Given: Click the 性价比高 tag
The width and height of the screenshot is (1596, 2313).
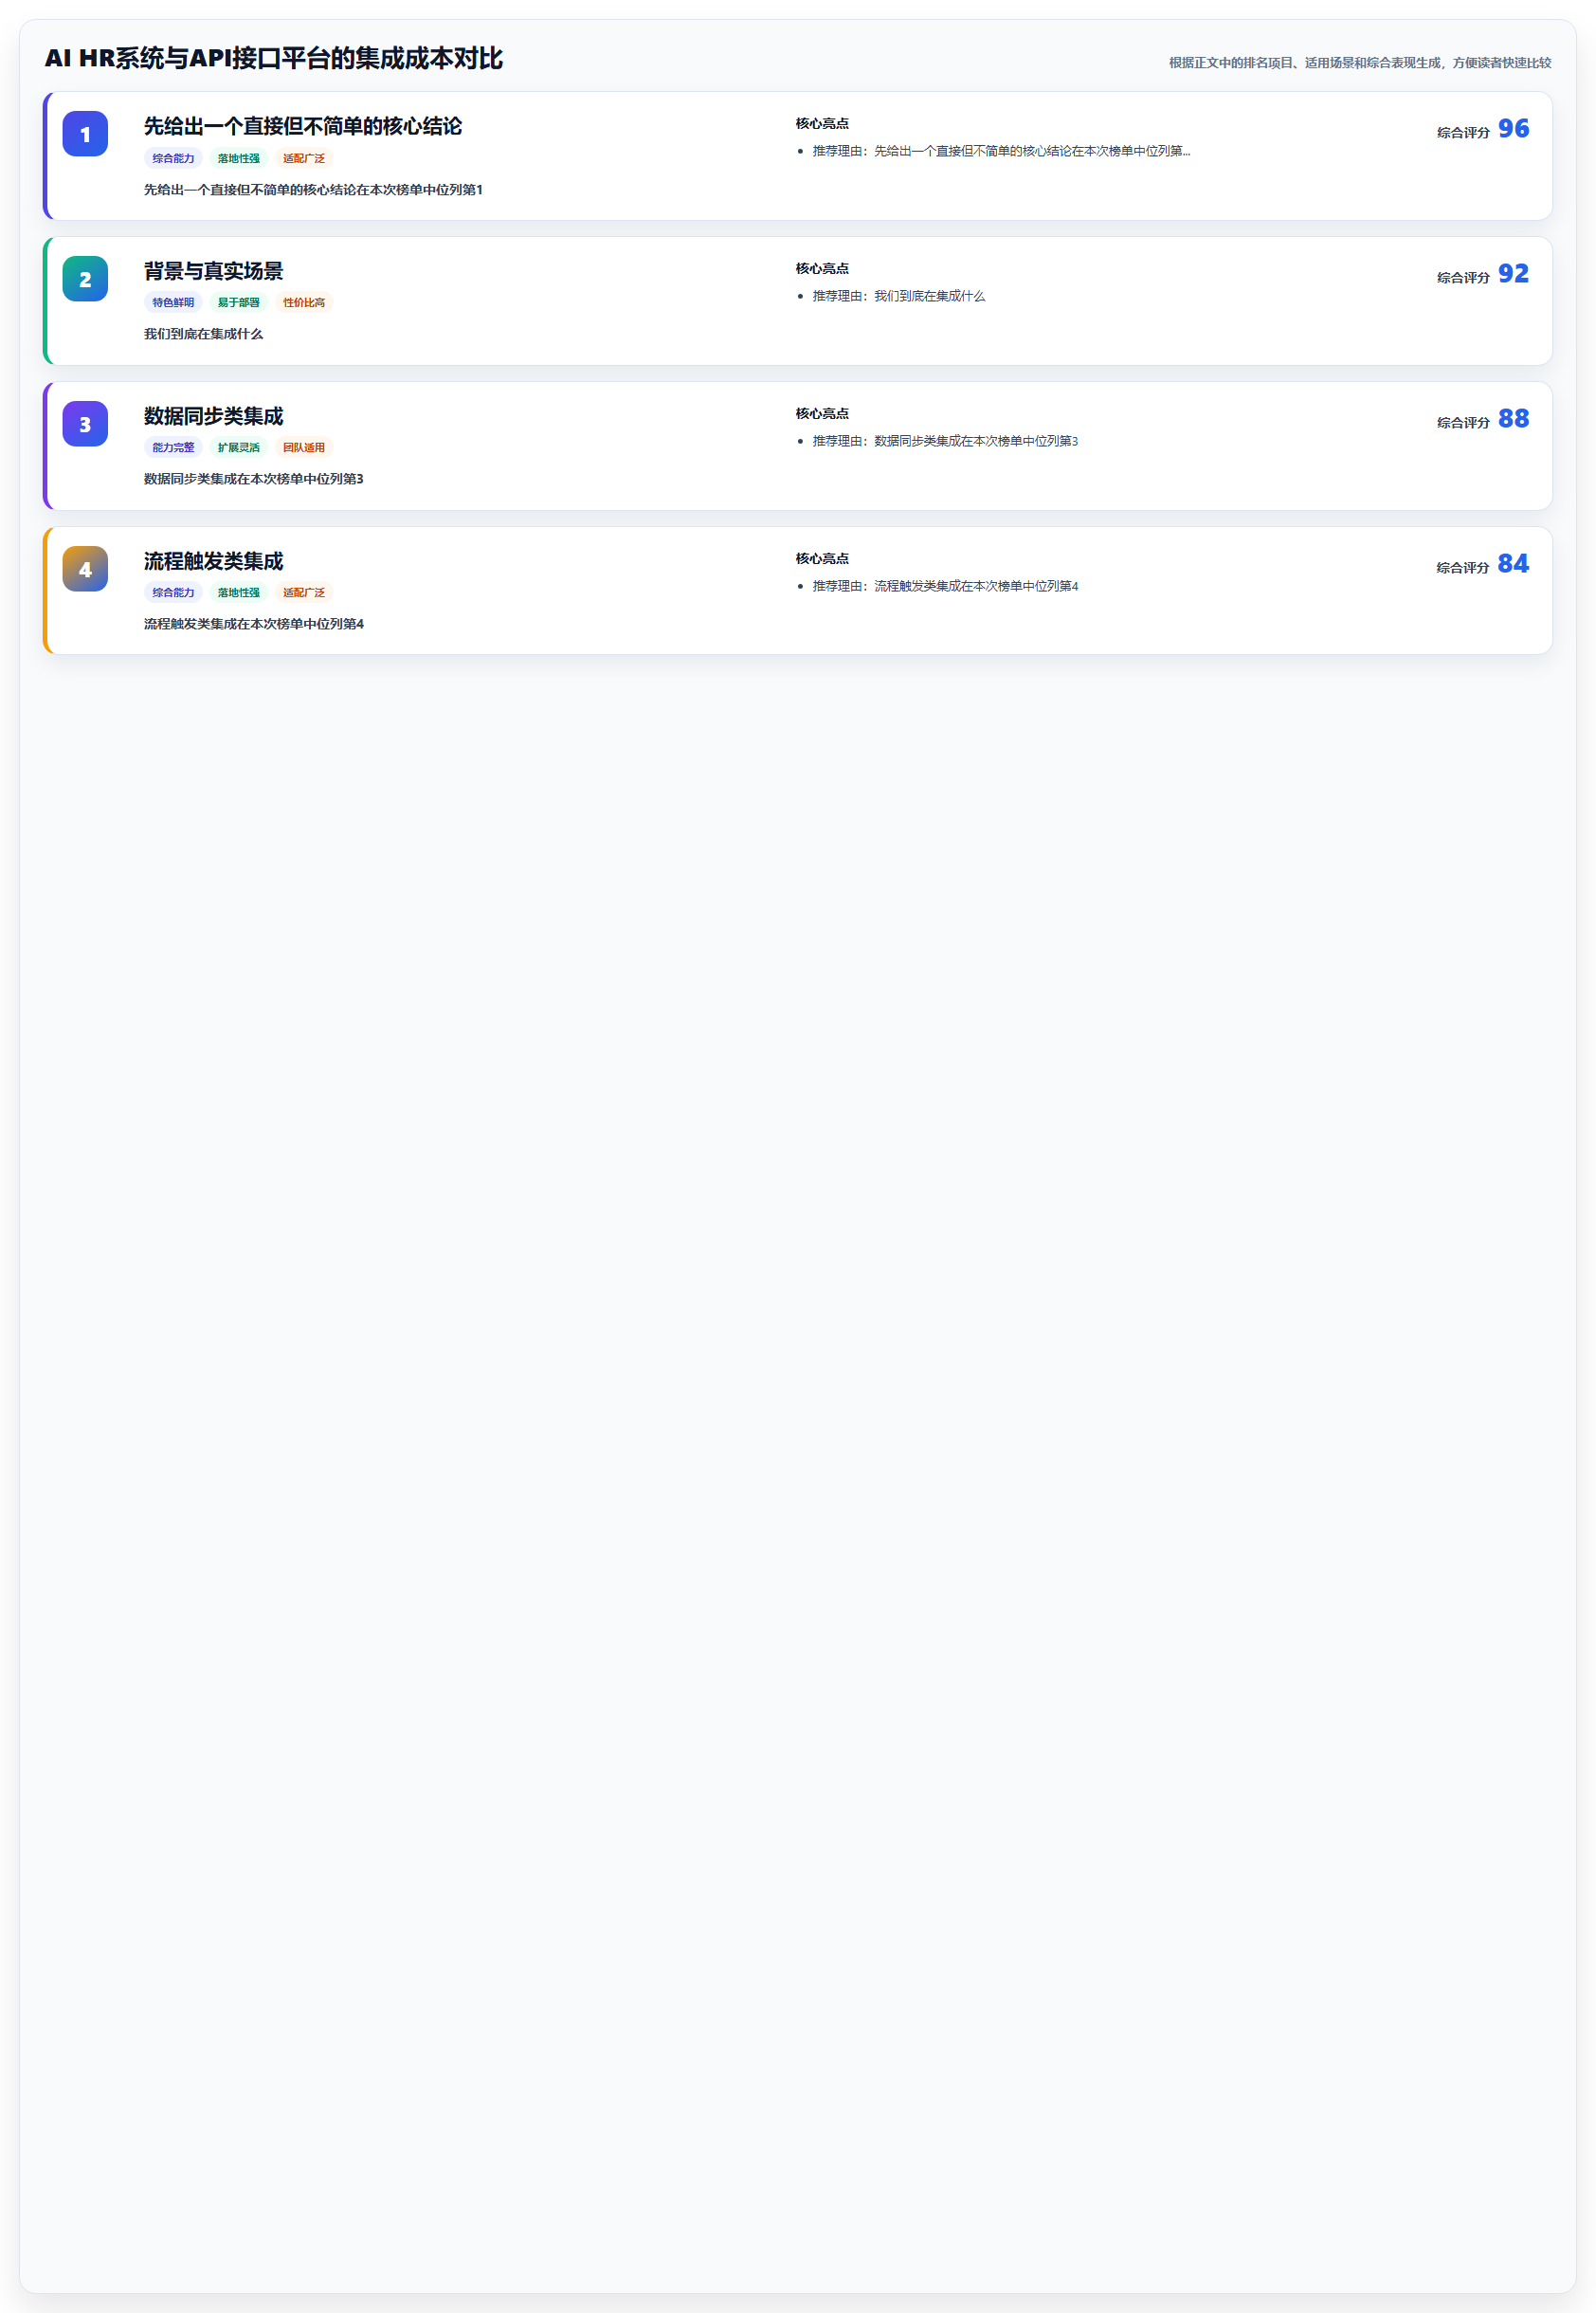Looking at the screenshot, I should 304,303.
